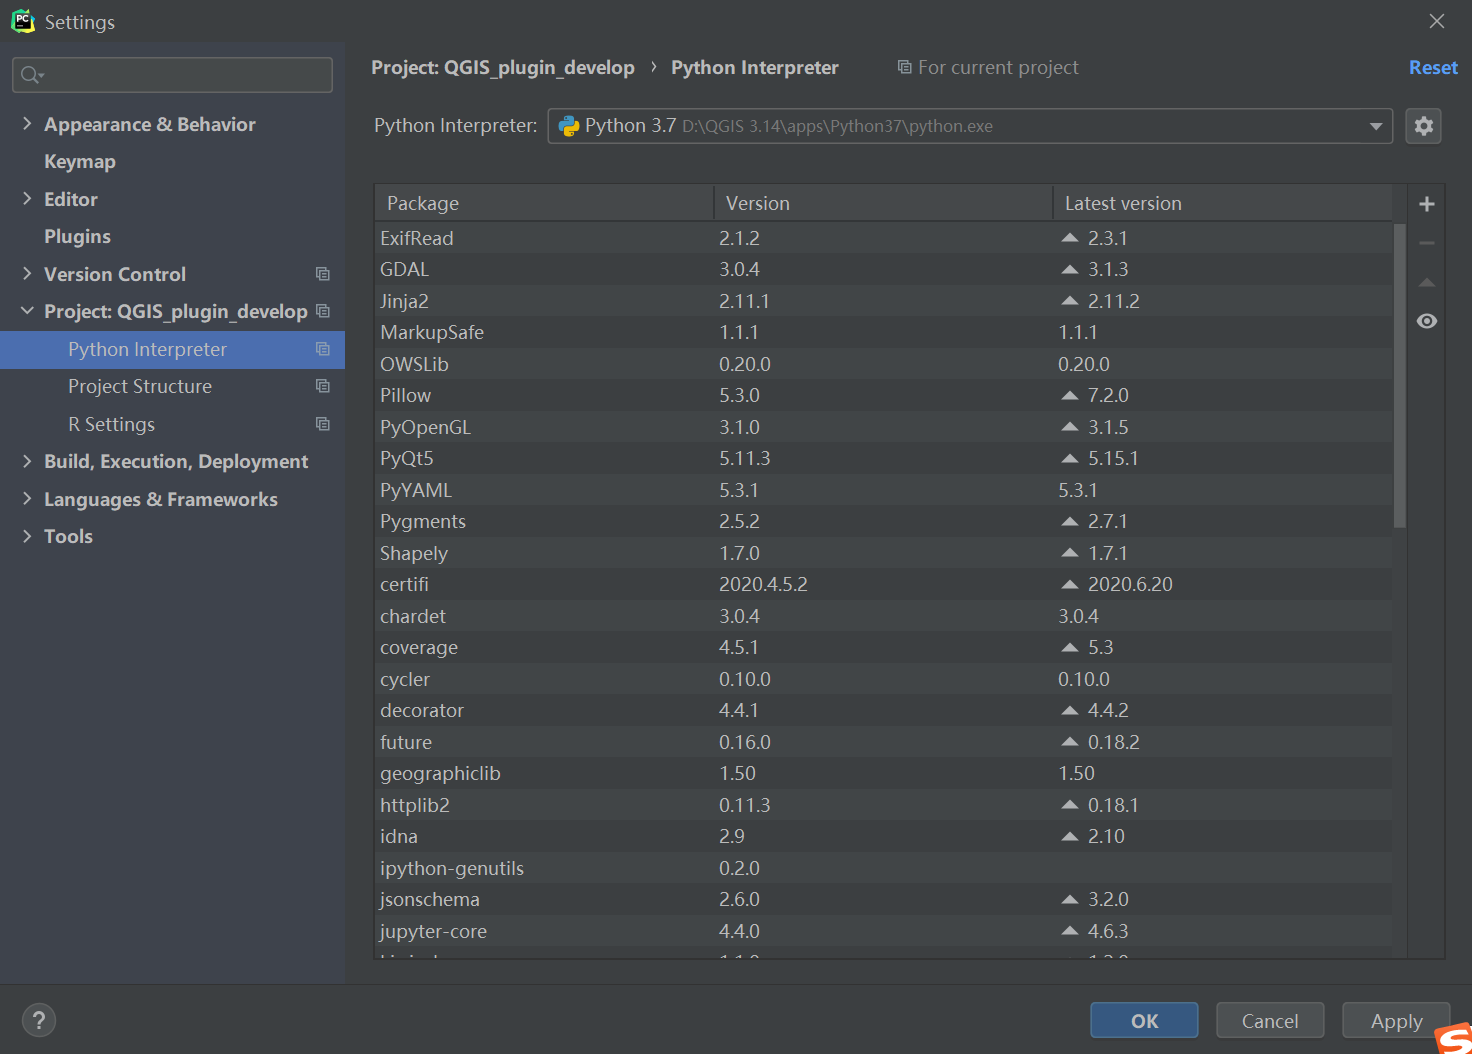Click project-level icon beside Python Interpreter item

coord(323,349)
